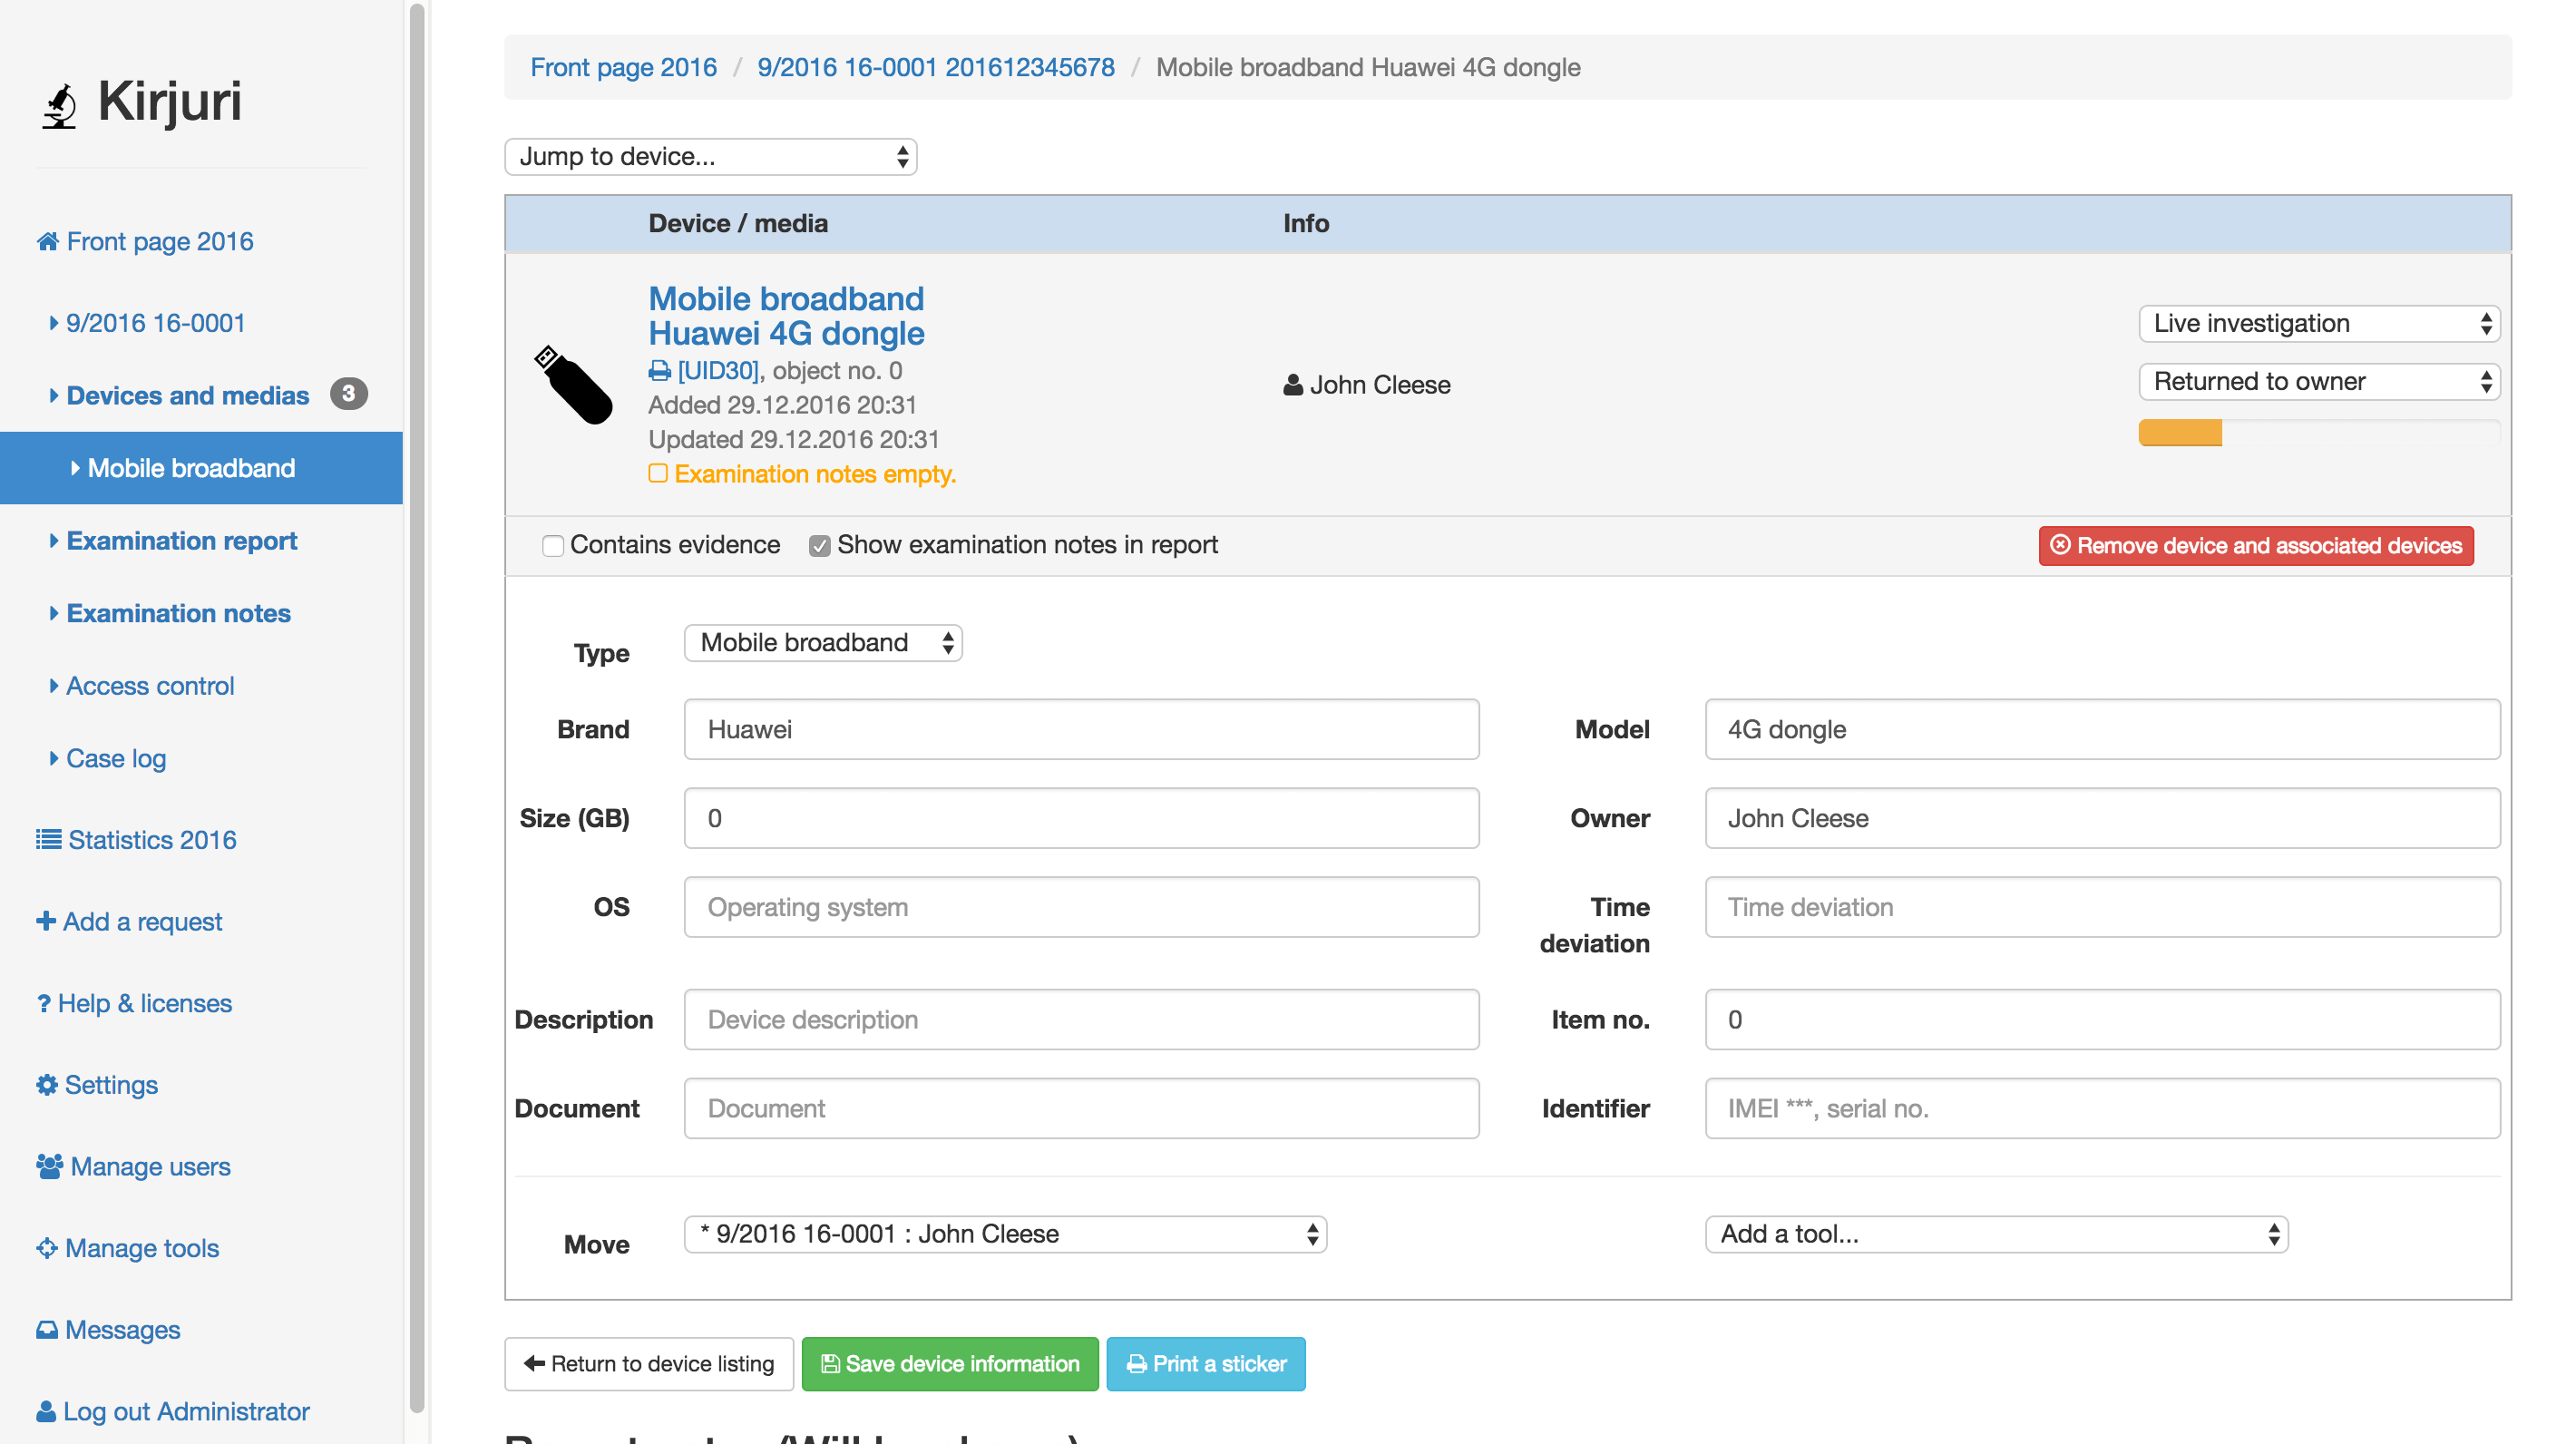Toggle the empty Examination notes checkbox icon

click(658, 474)
